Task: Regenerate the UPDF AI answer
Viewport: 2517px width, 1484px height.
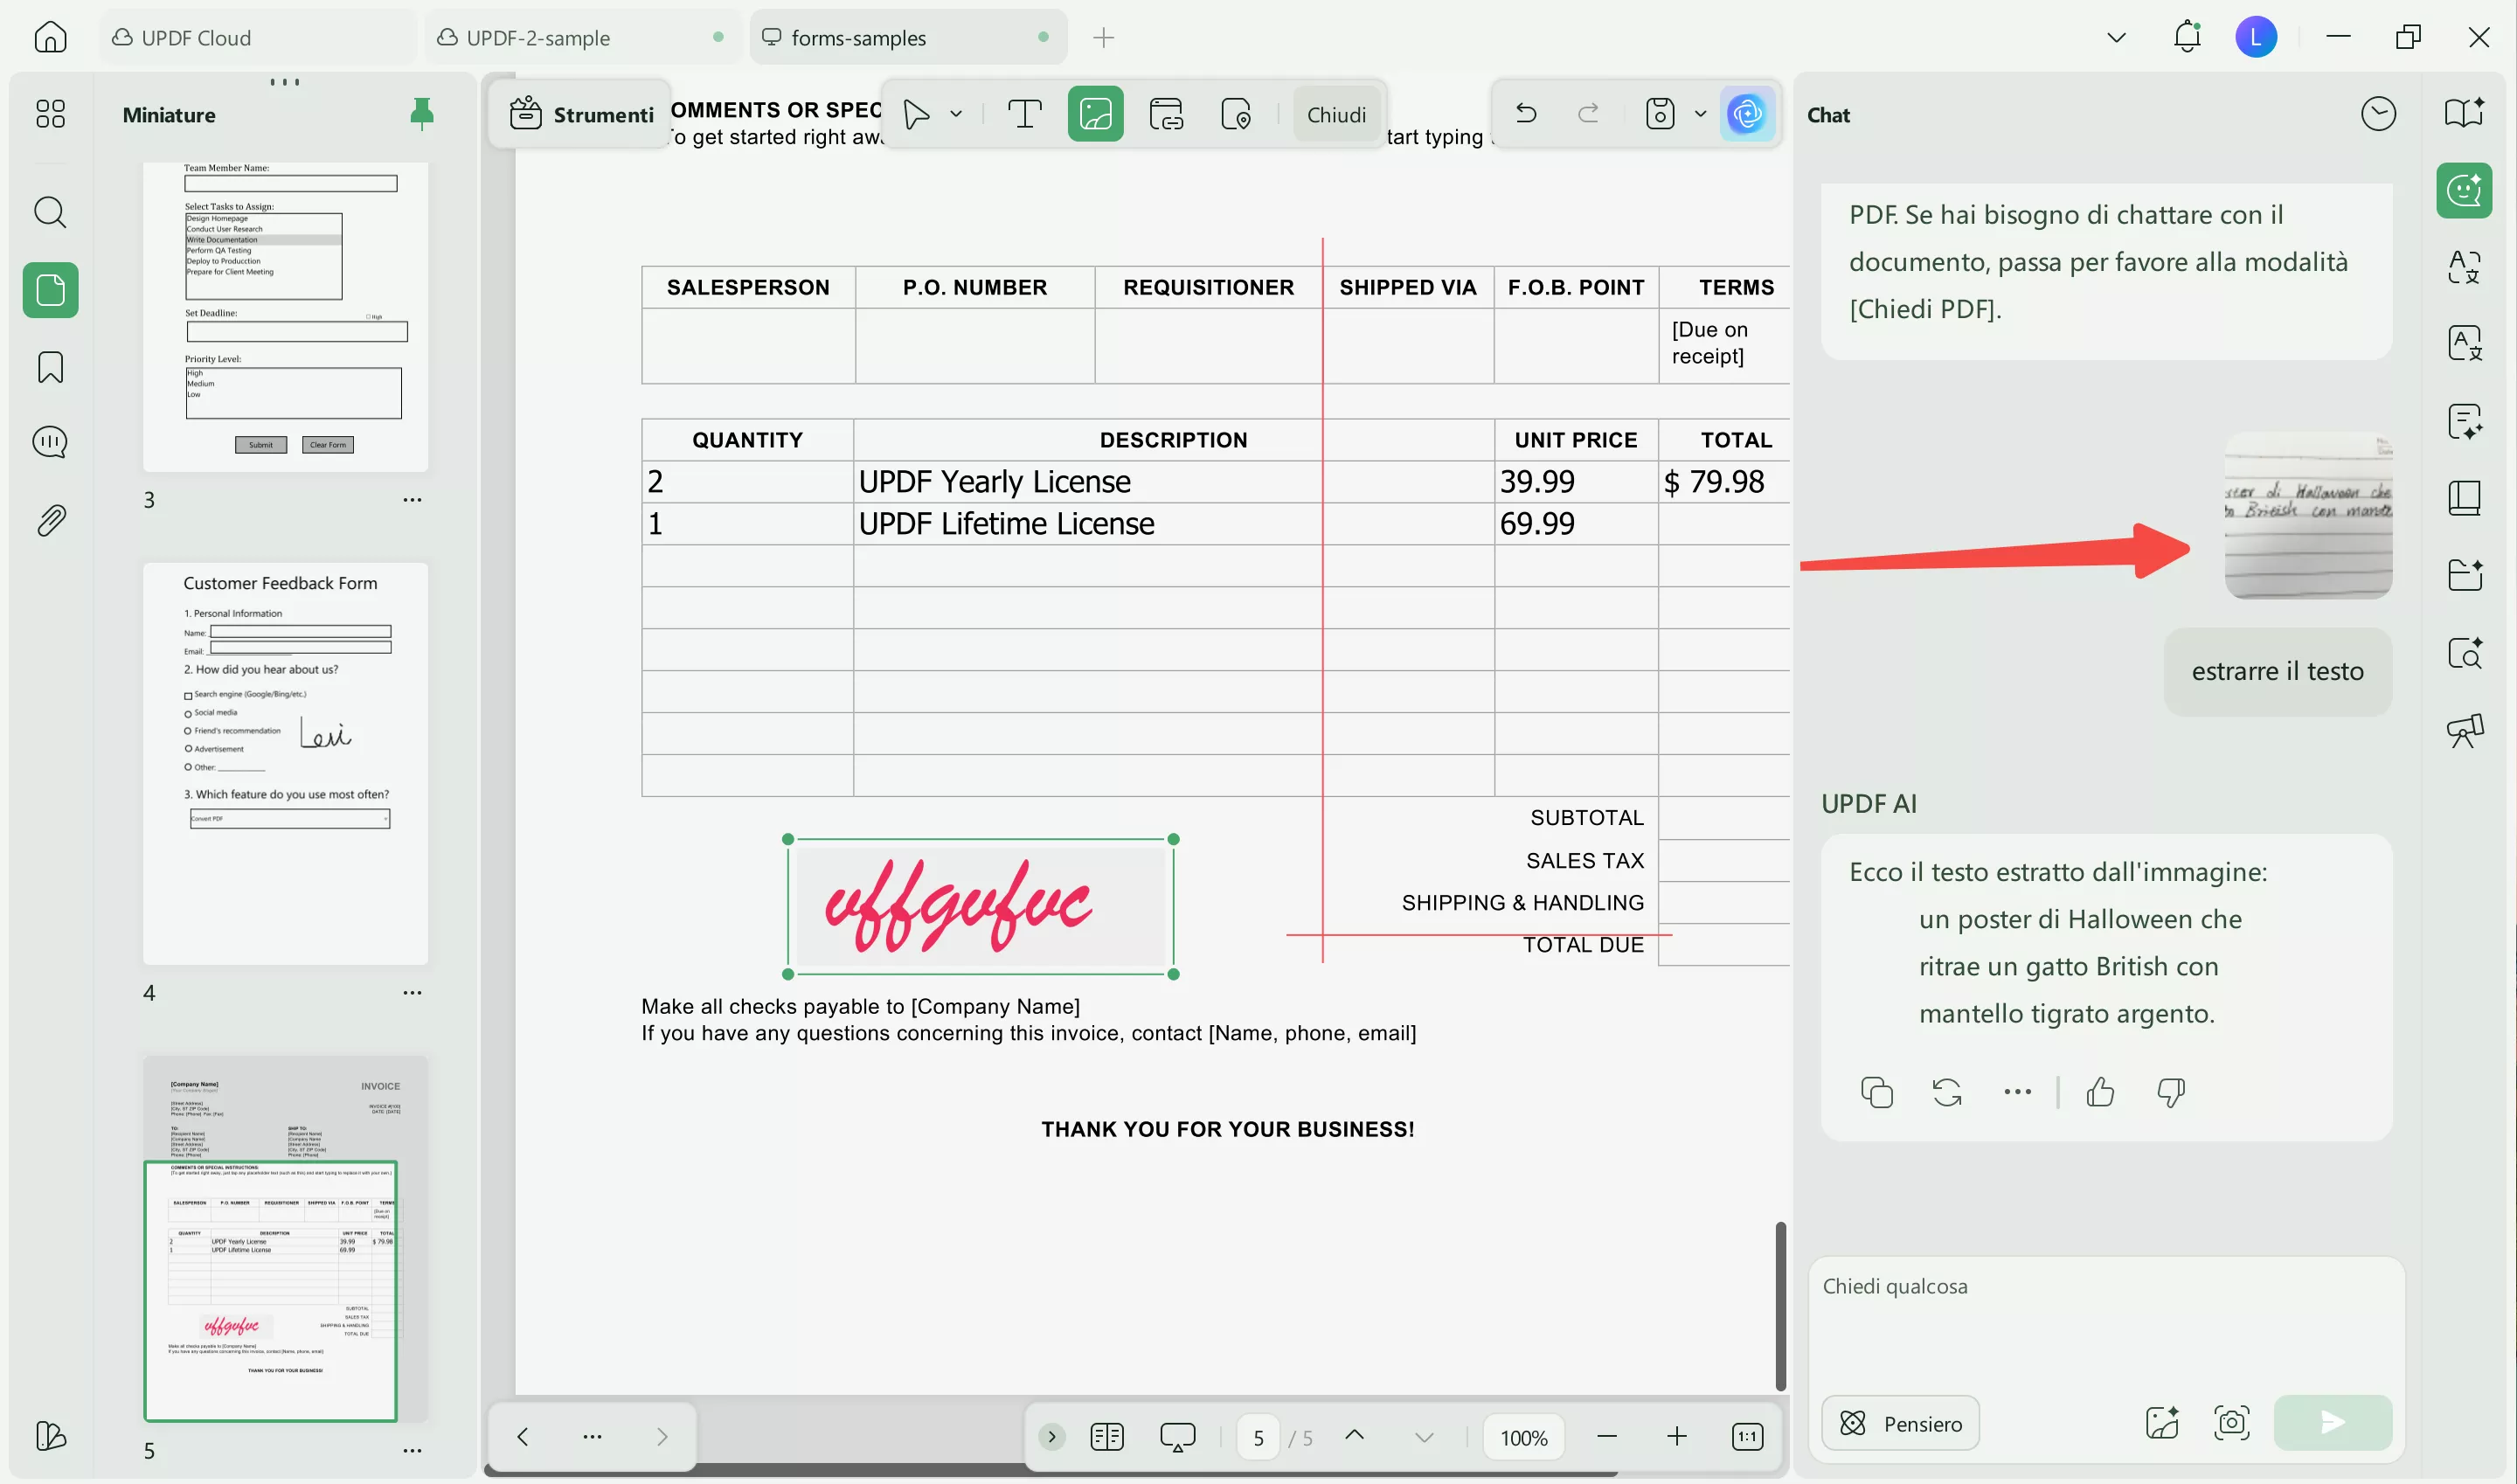Action: point(1946,1092)
